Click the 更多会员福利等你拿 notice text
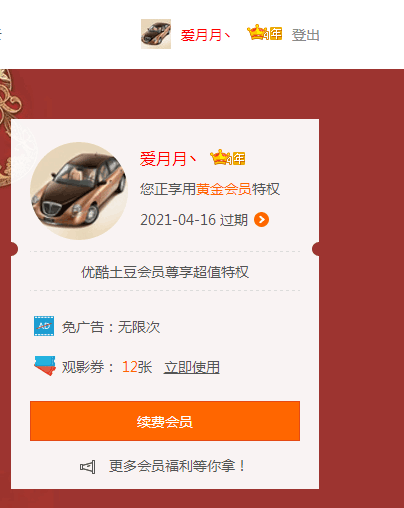Image resolution: width=404 pixels, height=508 pixels. [x=177, y=466]
